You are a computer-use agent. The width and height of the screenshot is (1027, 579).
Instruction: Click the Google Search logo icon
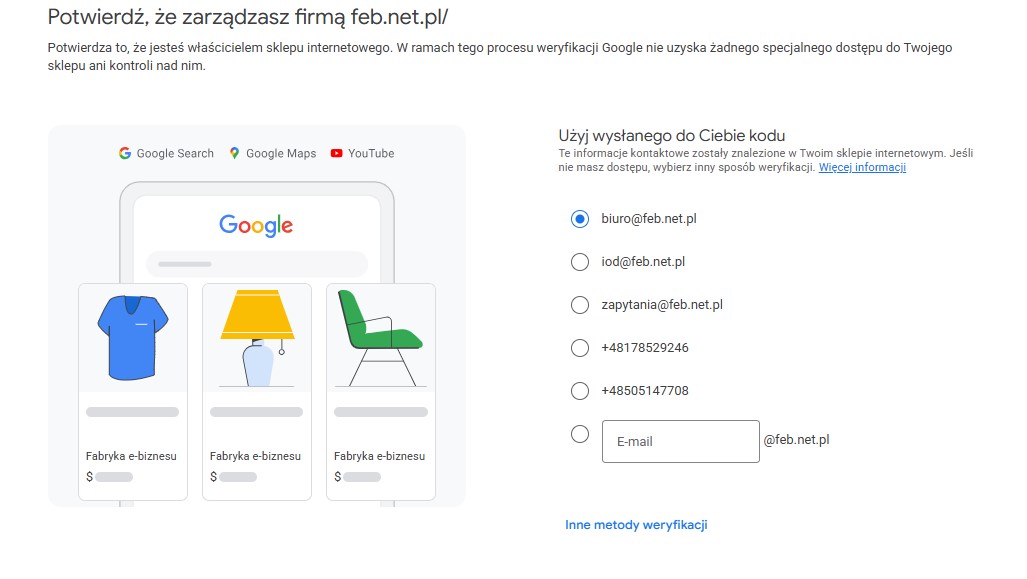click(125, 153)
